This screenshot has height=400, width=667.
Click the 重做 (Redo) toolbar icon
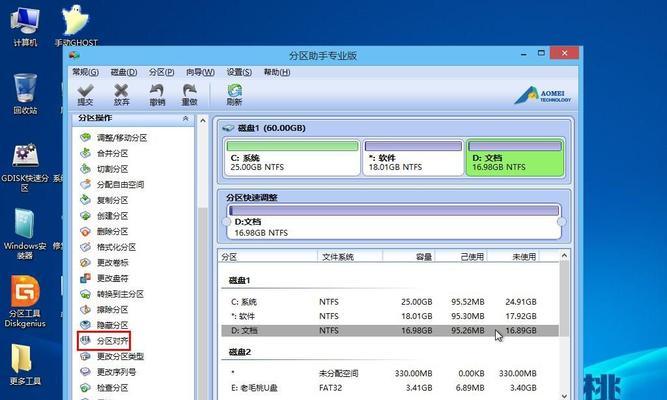189,94
